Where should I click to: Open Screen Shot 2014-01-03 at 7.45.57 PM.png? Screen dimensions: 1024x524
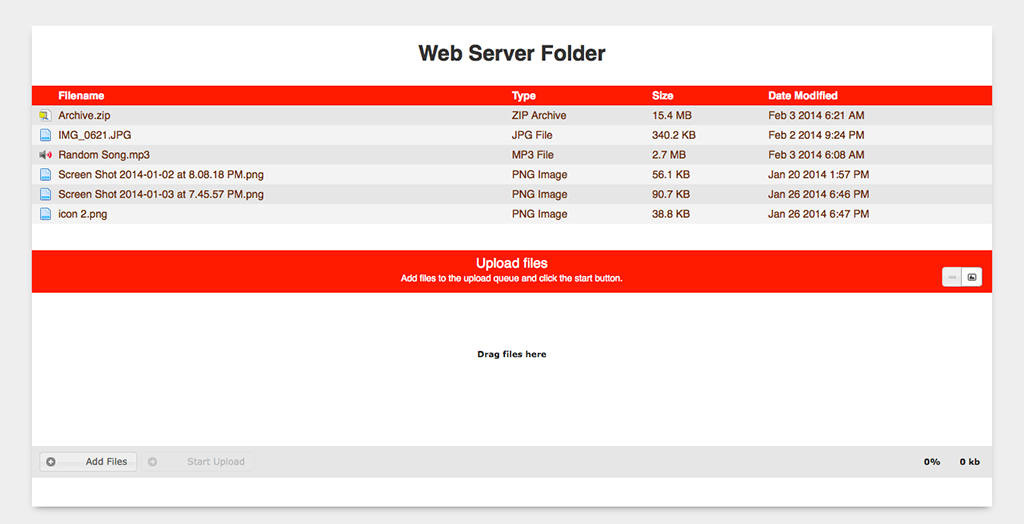pos(161,194)
